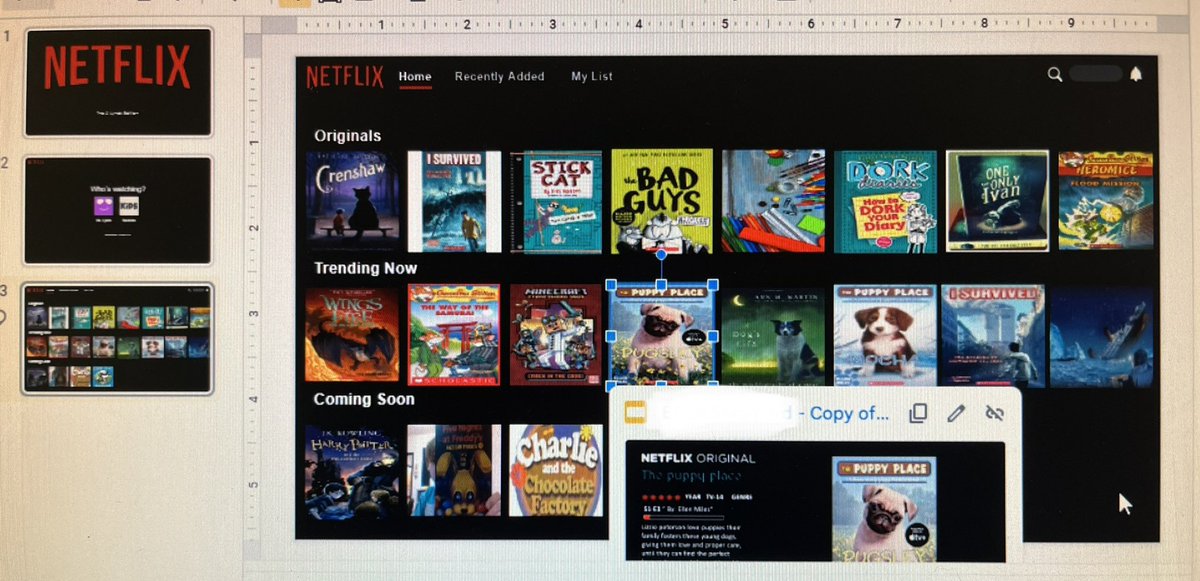The height and width of the screenshot is (581, 1200).
Task: Click the Wings of Fire book cover
Action: [352, 335]
